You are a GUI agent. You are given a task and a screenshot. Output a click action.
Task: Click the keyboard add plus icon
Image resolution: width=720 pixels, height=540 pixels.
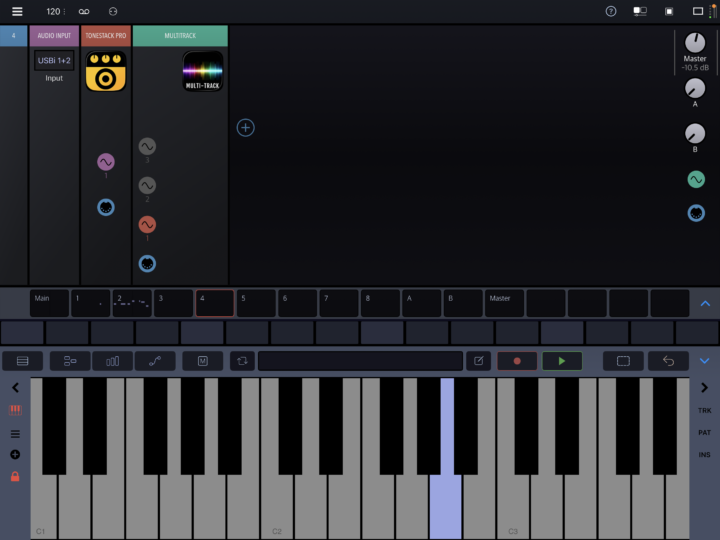15,455
